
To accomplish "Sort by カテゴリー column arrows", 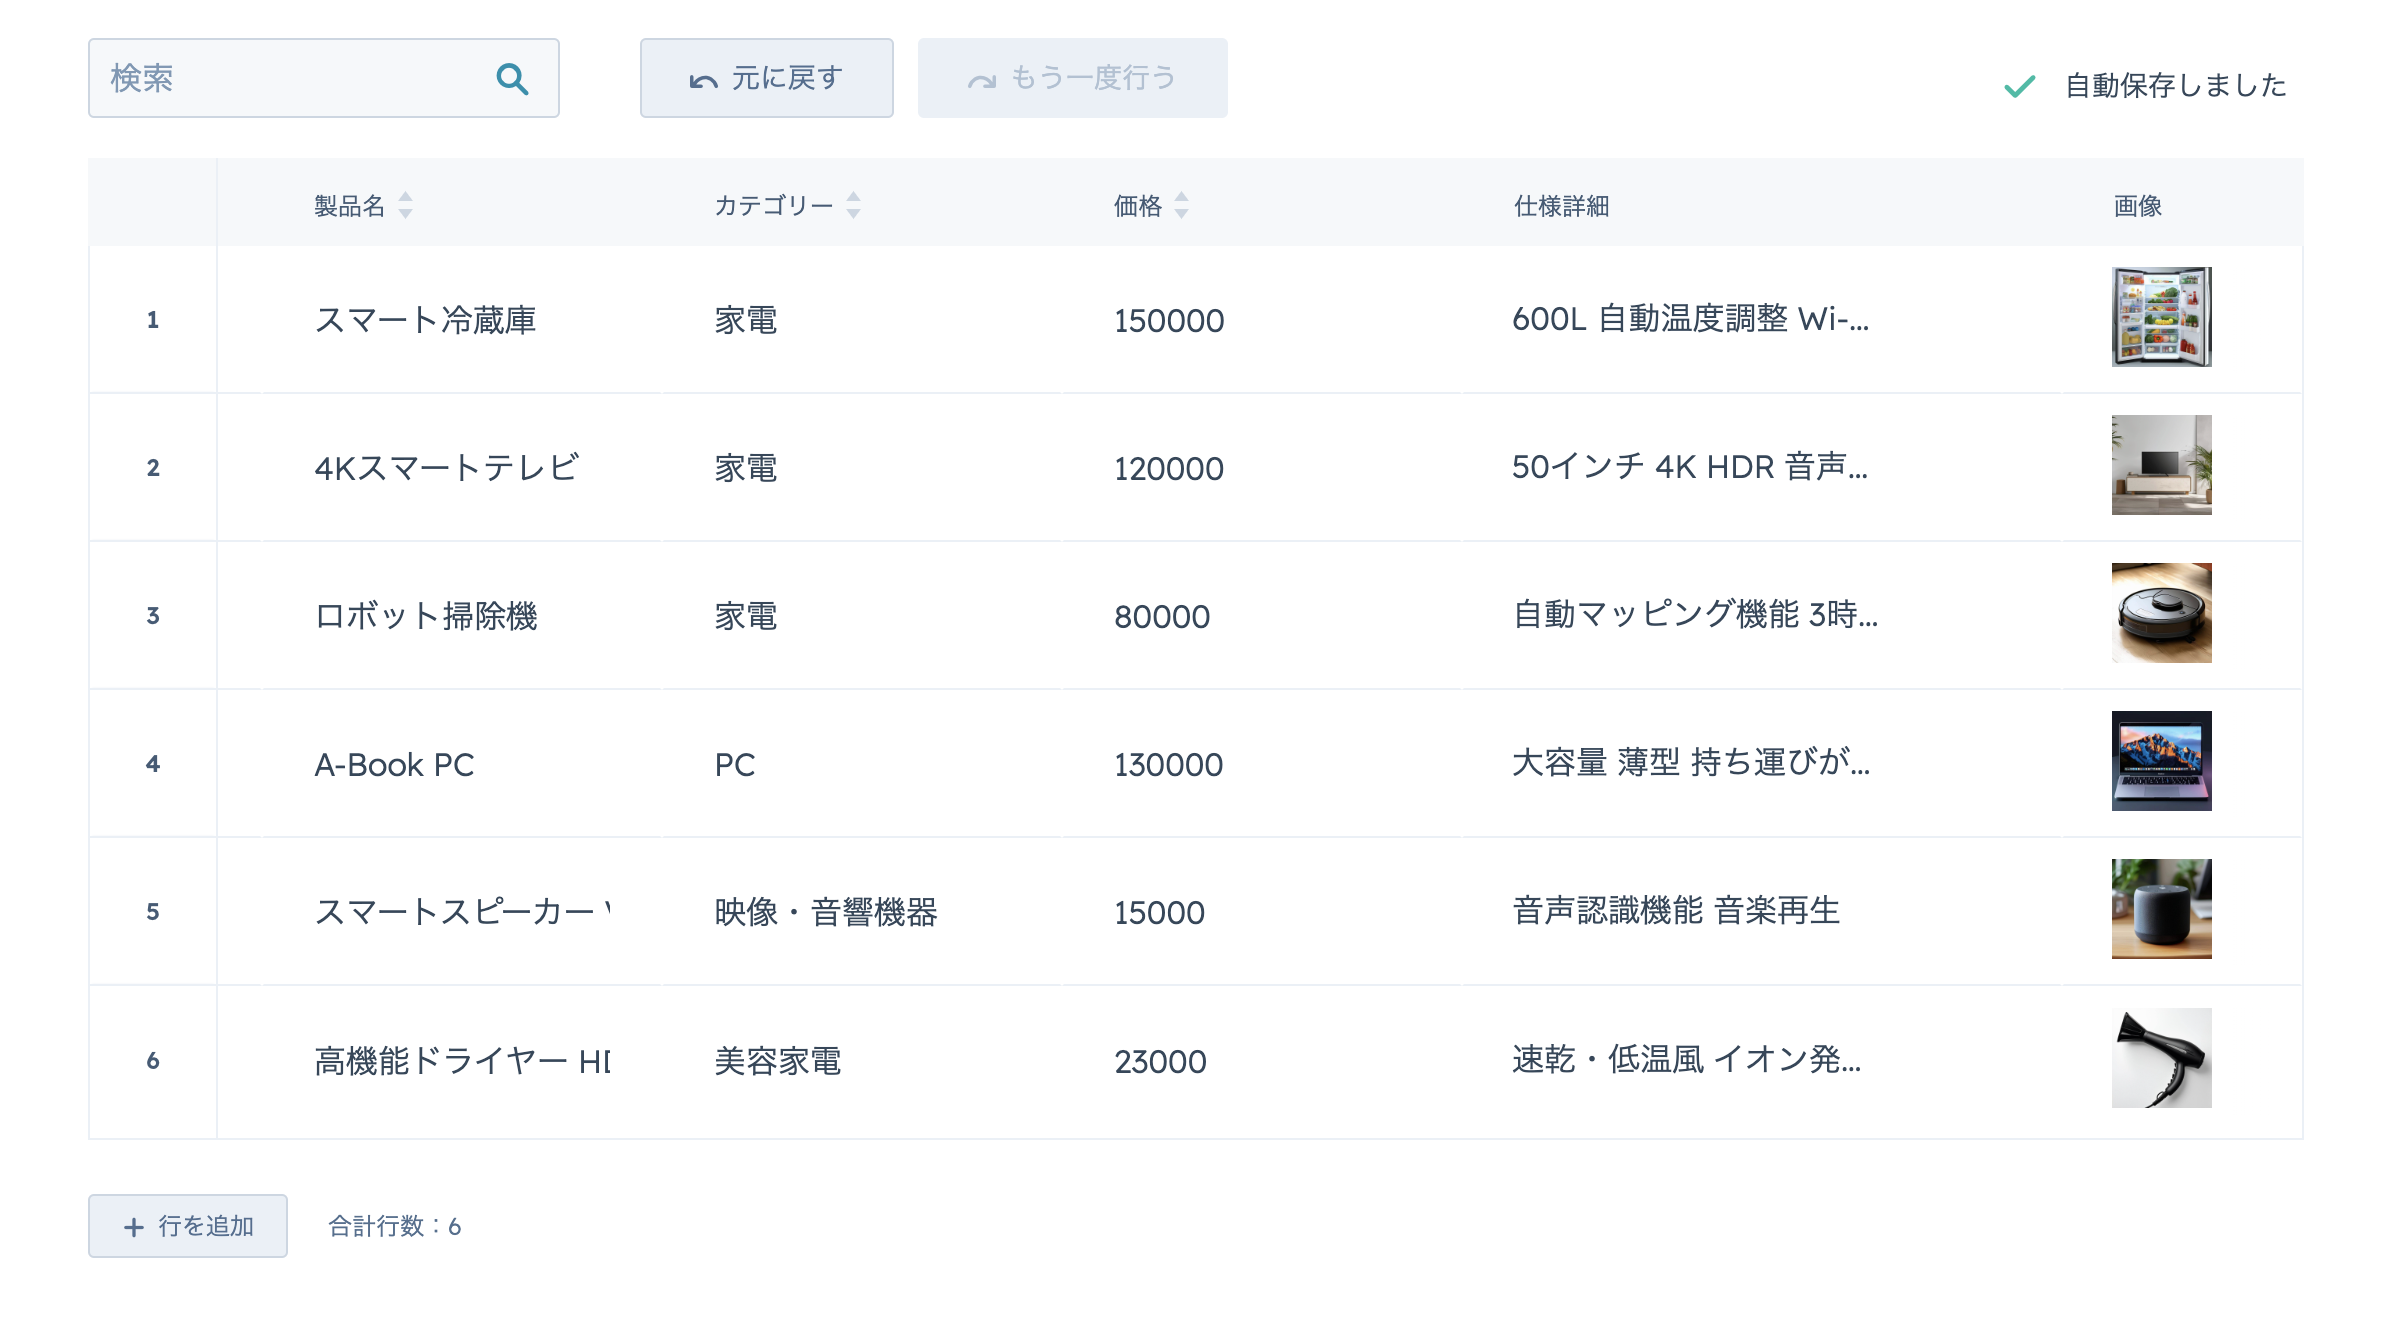I will [853, 205].
